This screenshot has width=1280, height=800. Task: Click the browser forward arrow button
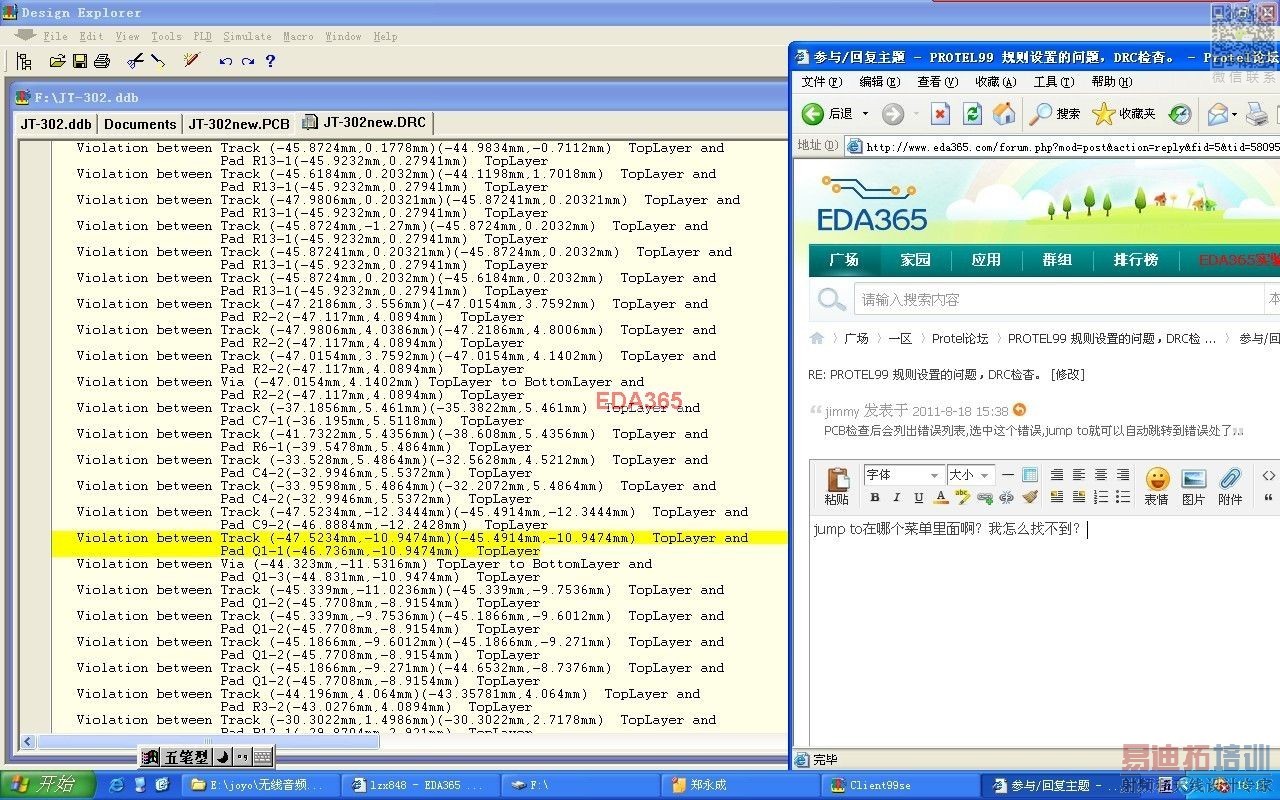click(892, 113)
